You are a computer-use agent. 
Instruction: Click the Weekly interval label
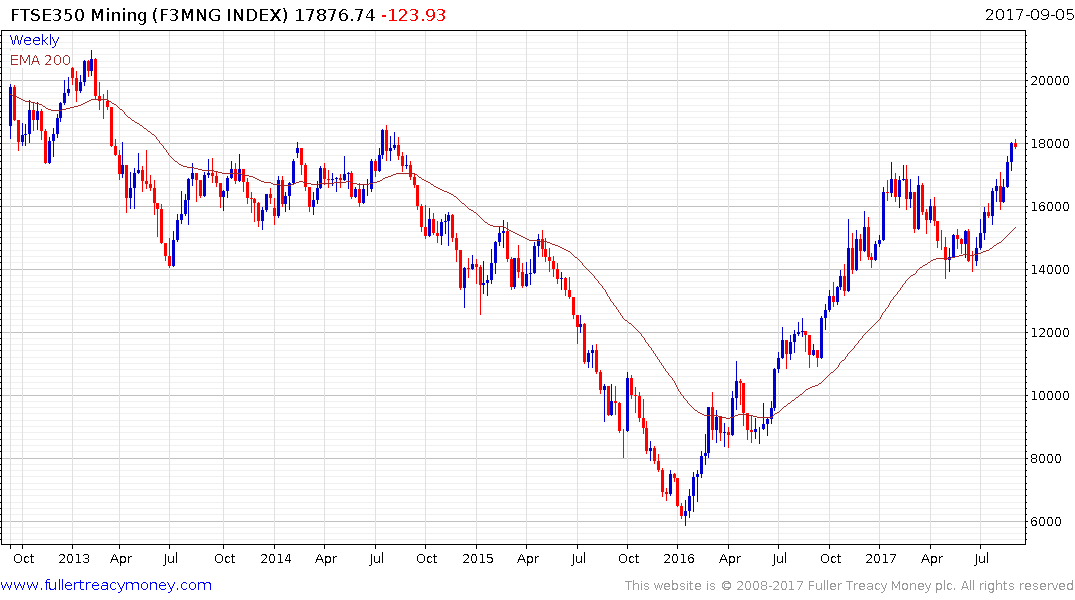(x=34, y=40)
